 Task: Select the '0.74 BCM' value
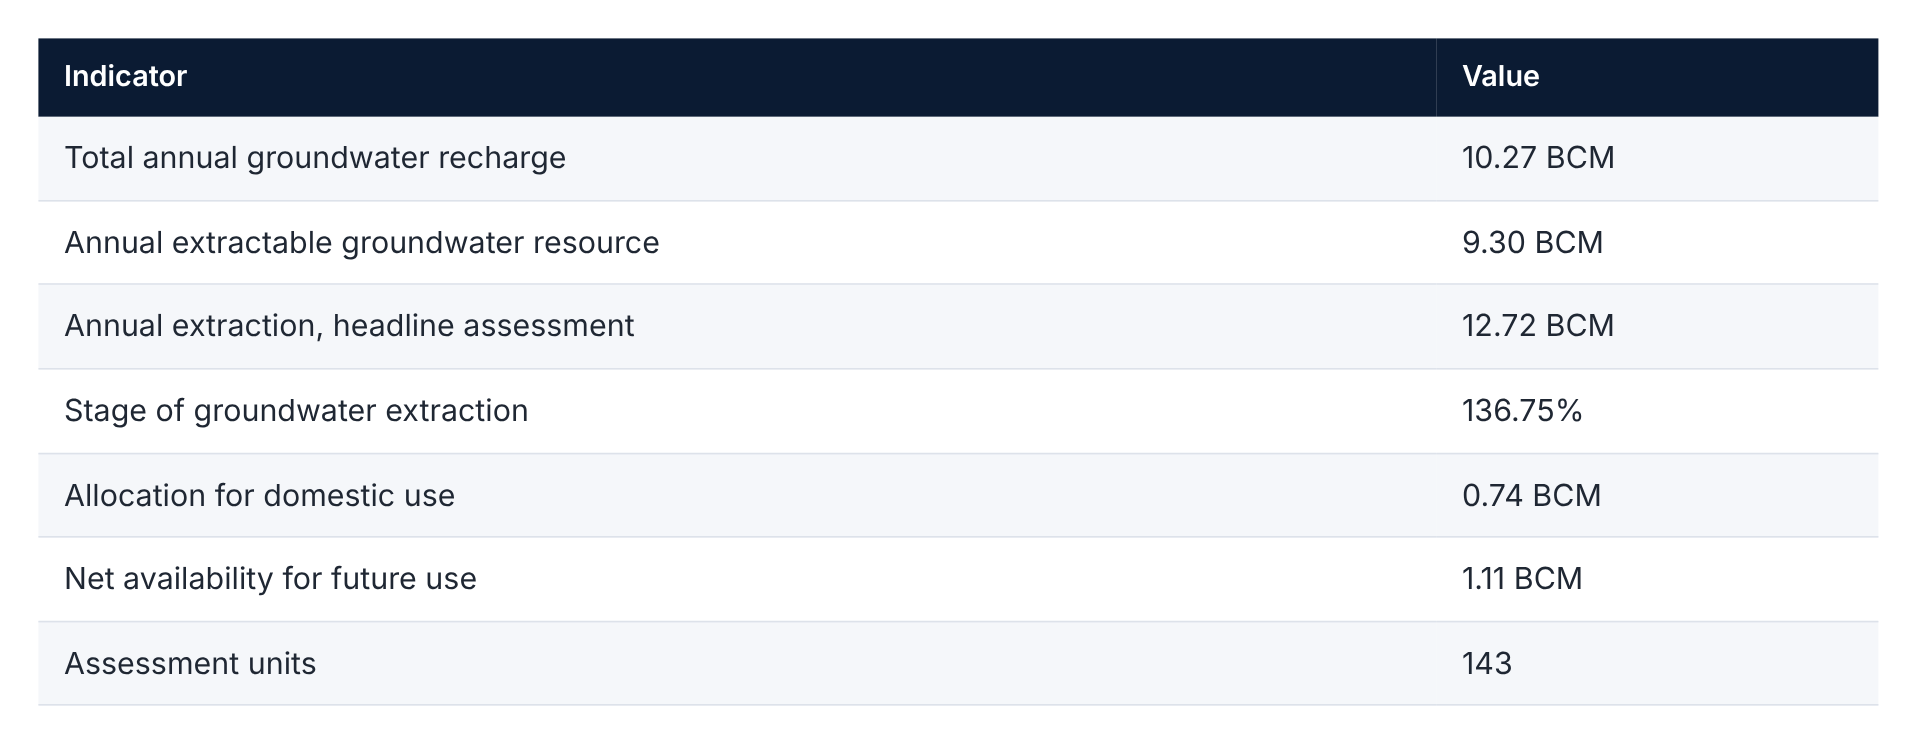click(x=1532, y=496)
